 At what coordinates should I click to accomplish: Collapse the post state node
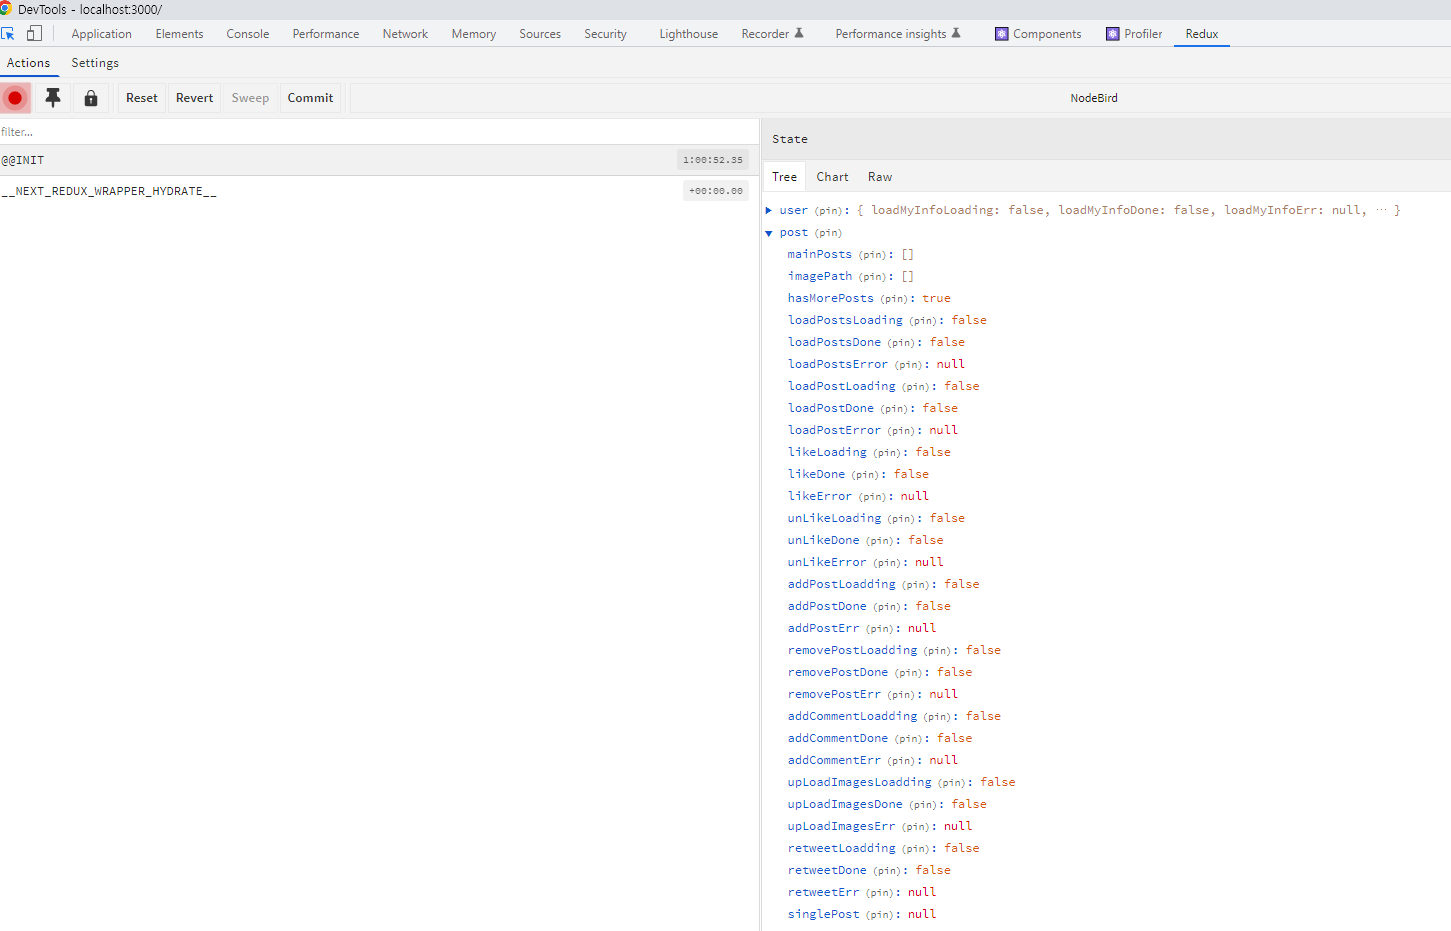(x=769, y=233)
